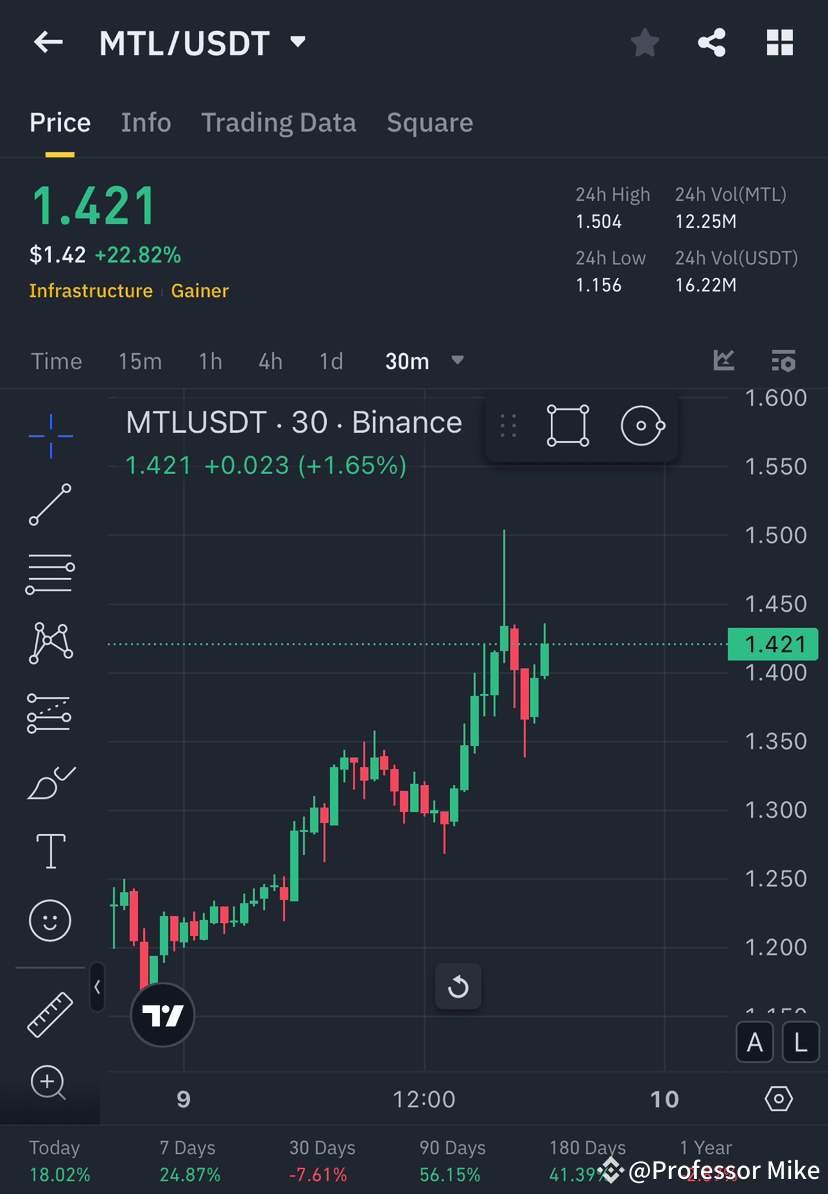Open the indicators settings icon
Viewport: 828px width, 1194px height.
[783, 361]
